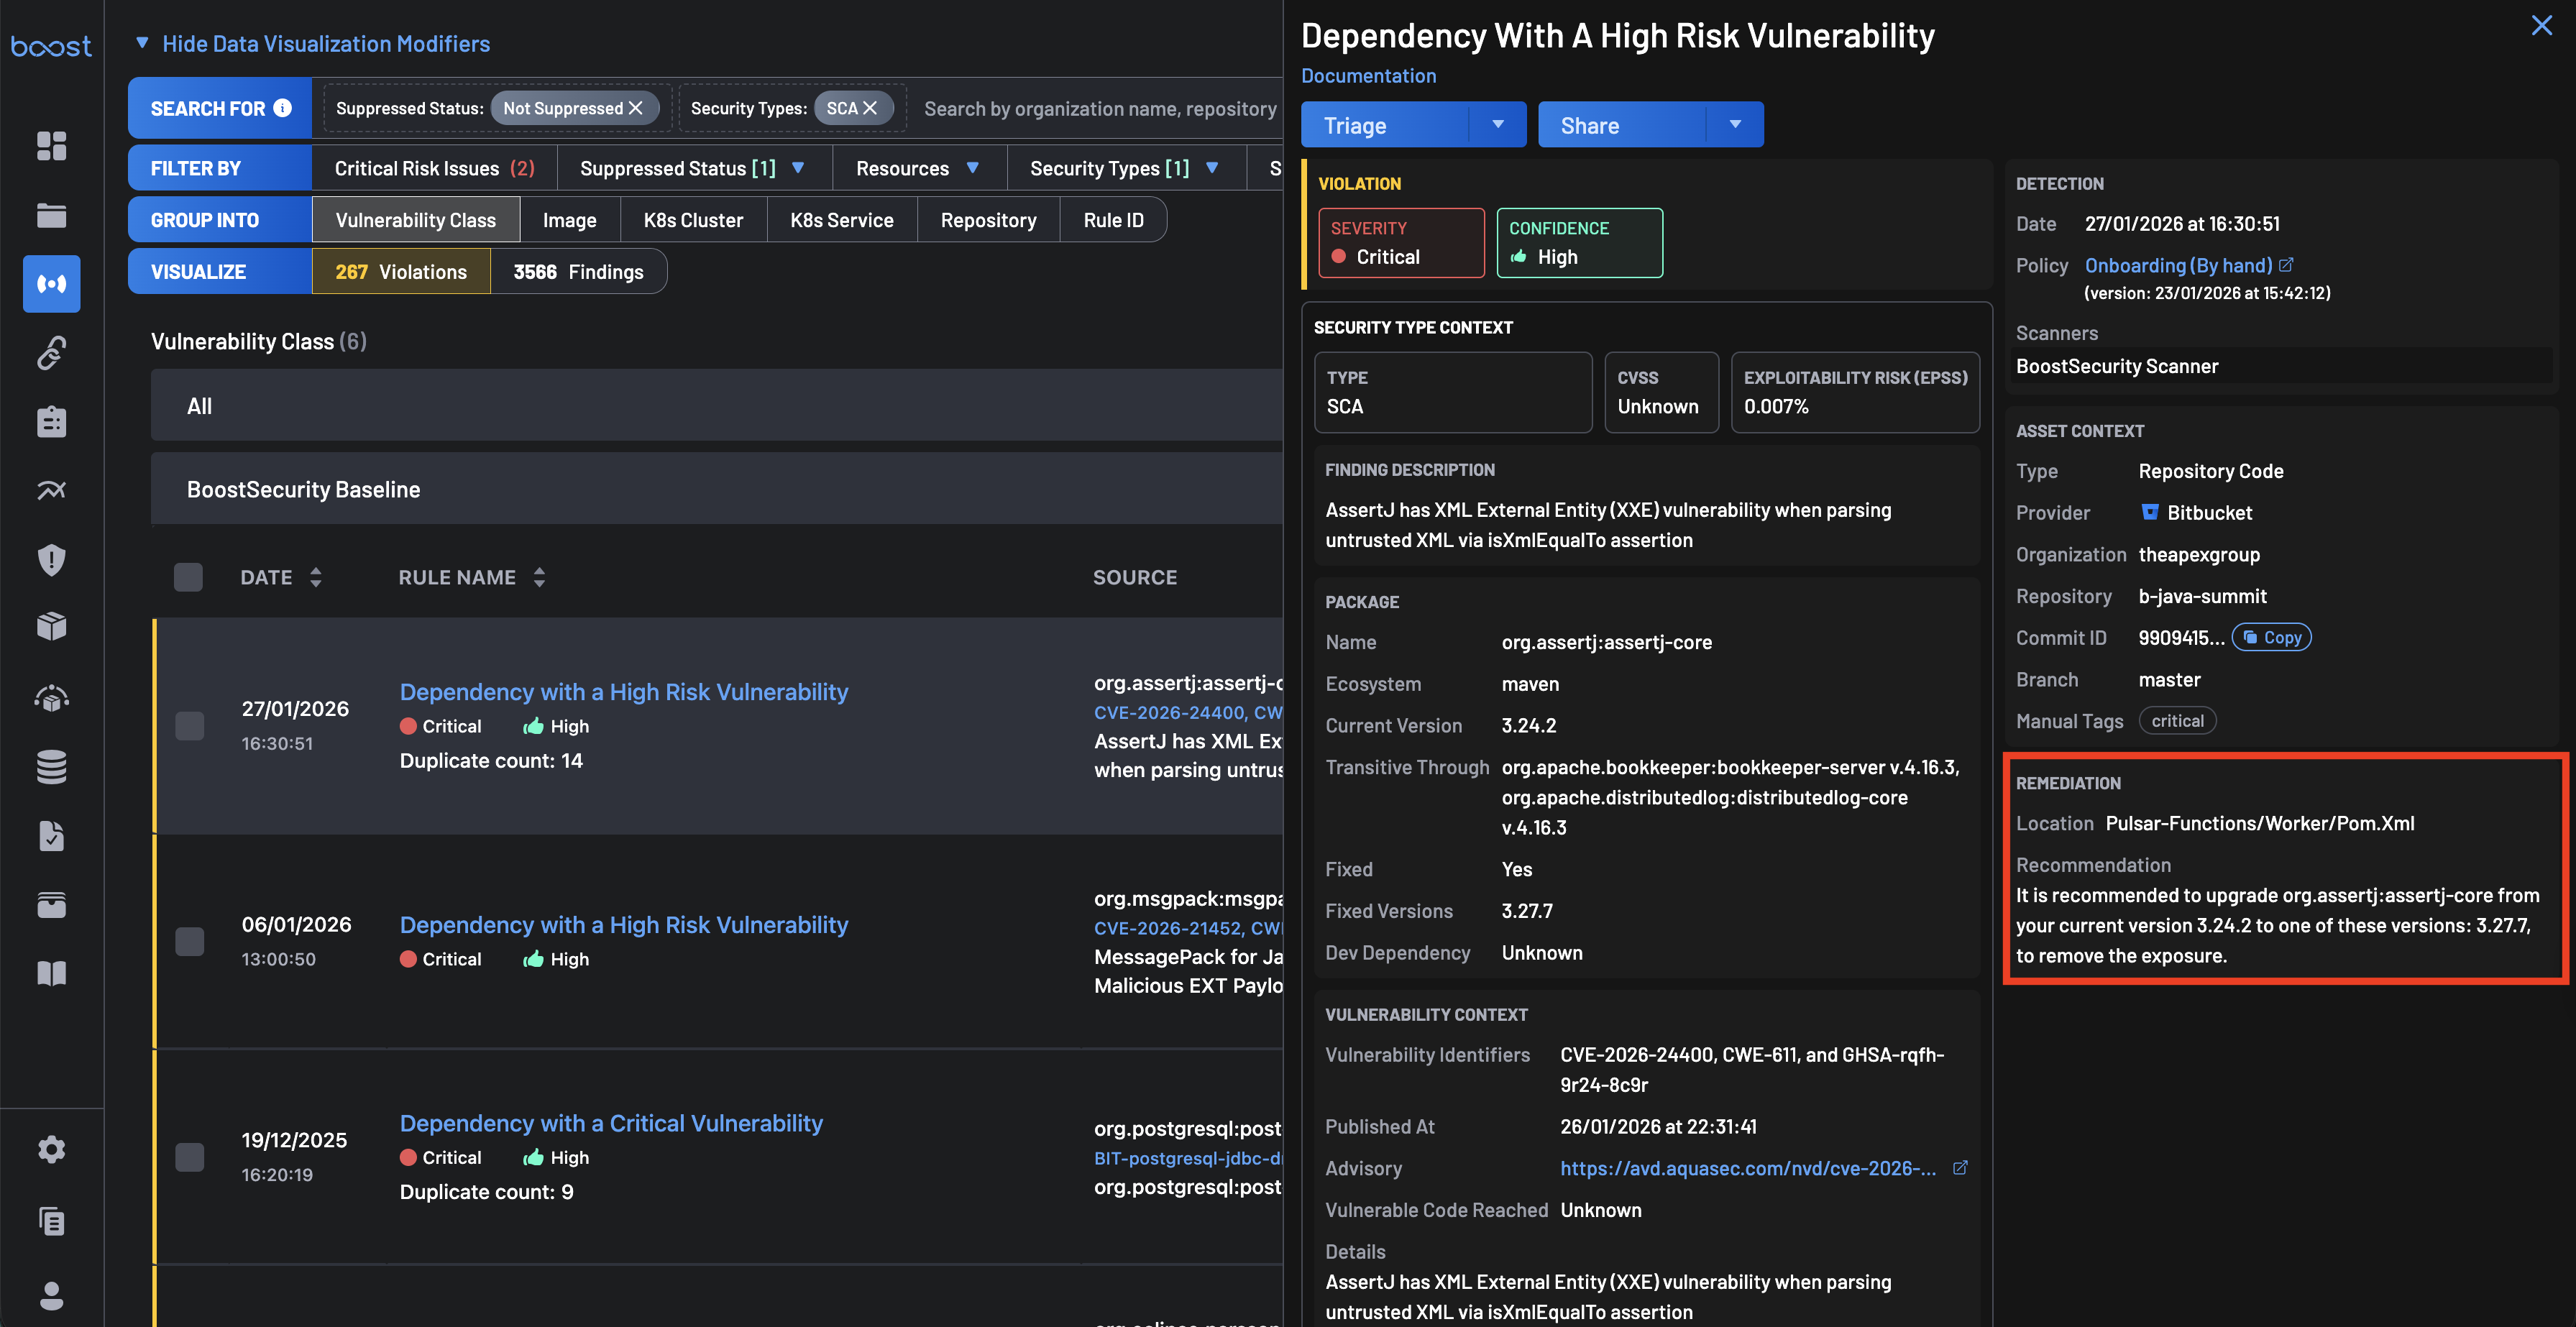Select the 19/12/2025 PostgreSQL finding checkbox
Screen dimensions: 2576x1327
click(x=189, y=1157)
